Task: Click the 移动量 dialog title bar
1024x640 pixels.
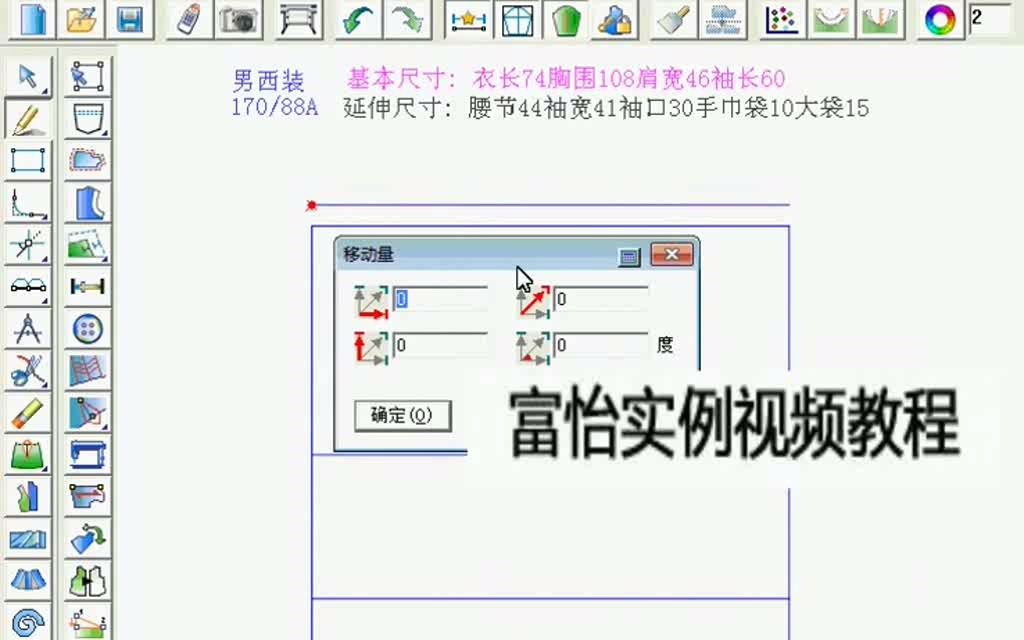Action: pos(450,254)
